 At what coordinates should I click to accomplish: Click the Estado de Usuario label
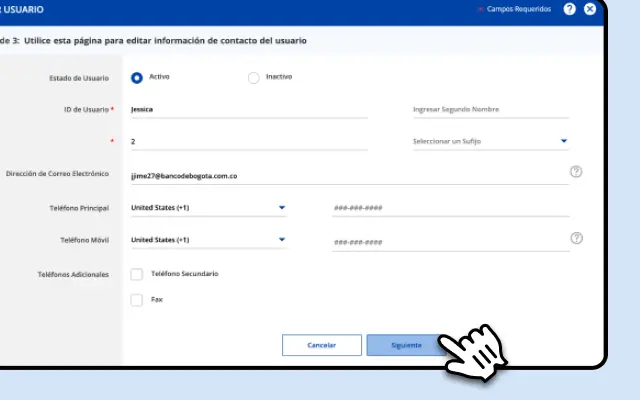pyautogui.click(x=79, y=78)
